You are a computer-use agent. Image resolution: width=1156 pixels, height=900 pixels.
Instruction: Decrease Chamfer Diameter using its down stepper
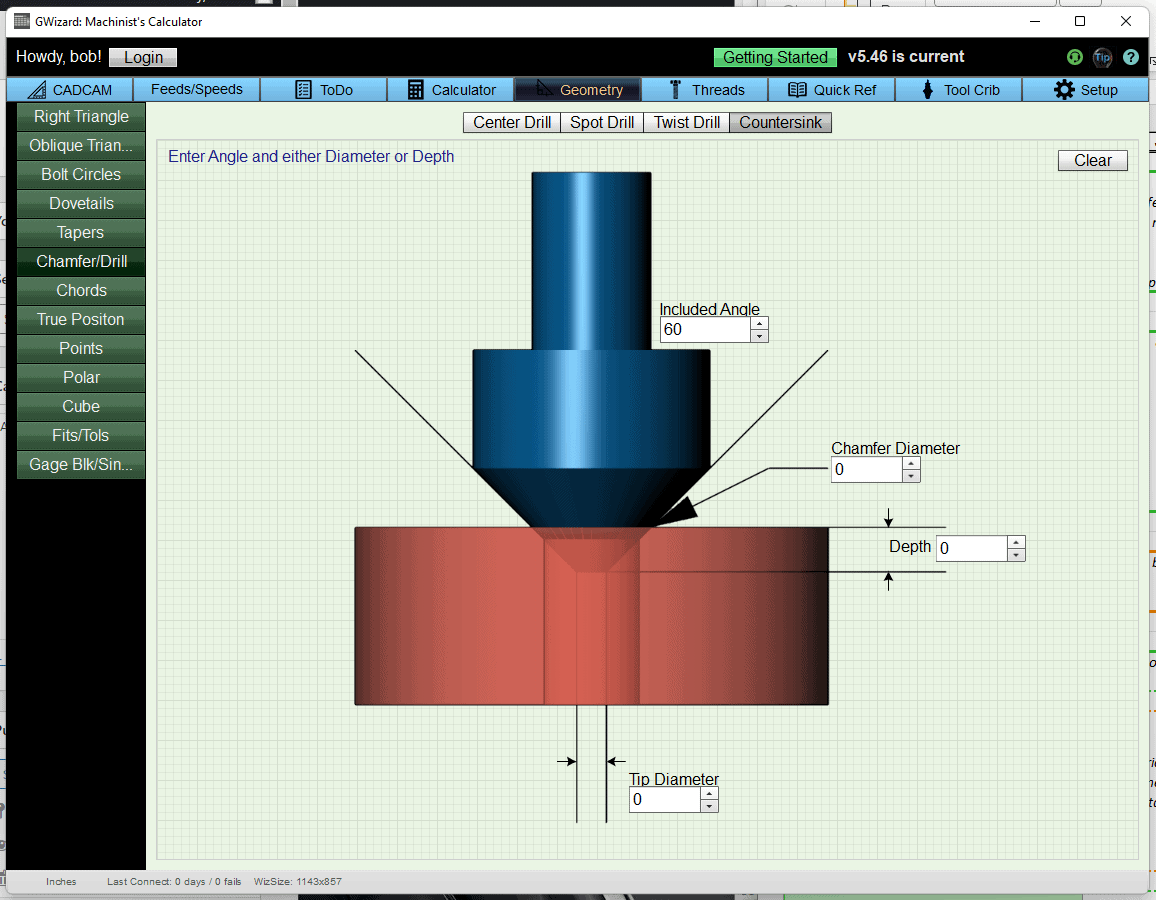[x=911, y=475]
